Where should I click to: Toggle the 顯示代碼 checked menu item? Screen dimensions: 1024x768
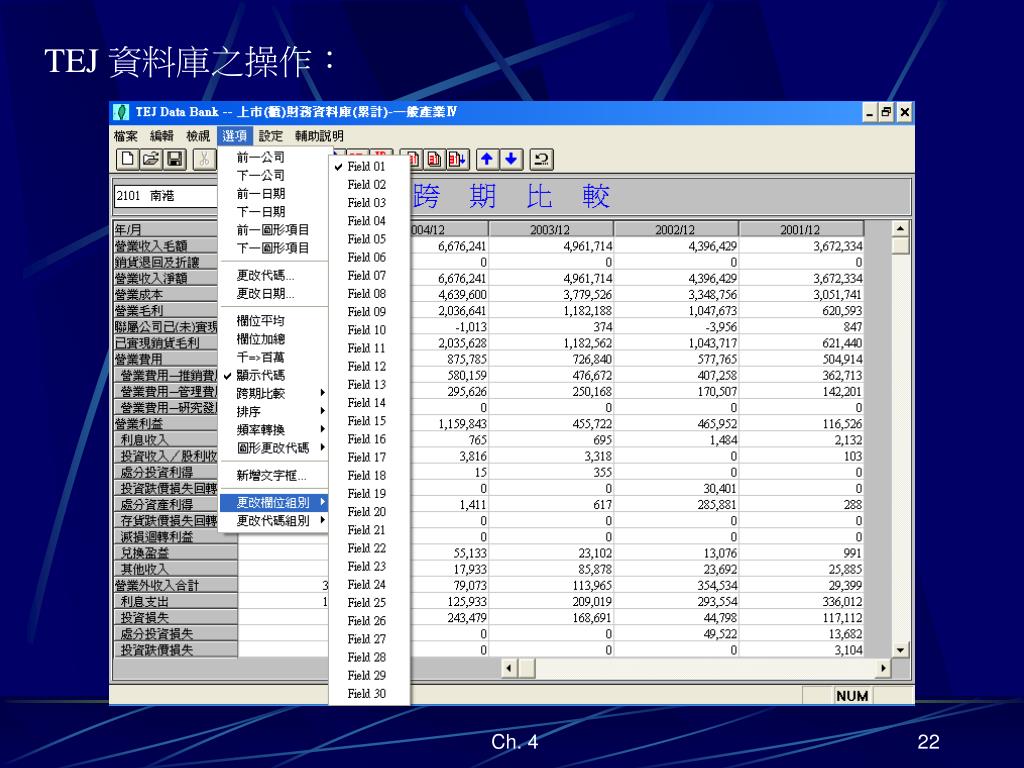tap(273, 376)
